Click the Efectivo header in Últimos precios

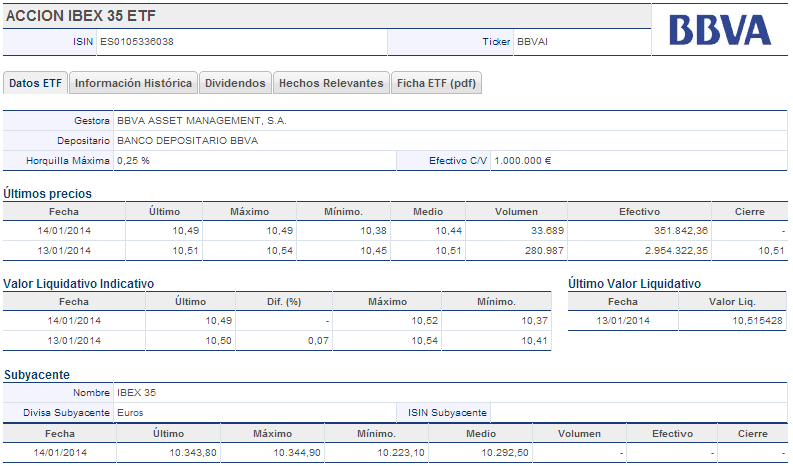639,211
